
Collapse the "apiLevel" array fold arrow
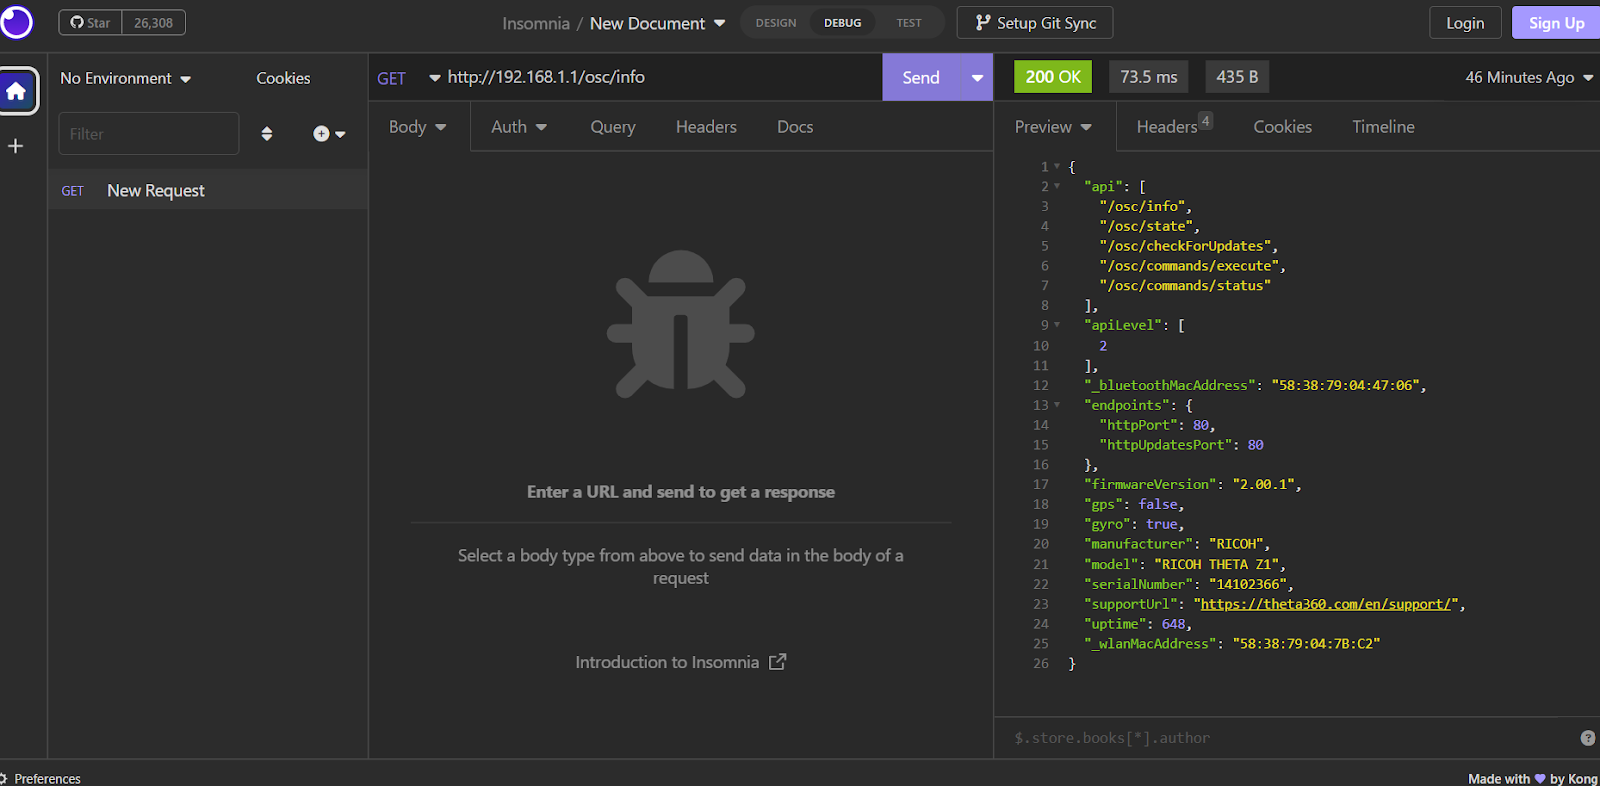point(1057,325)
